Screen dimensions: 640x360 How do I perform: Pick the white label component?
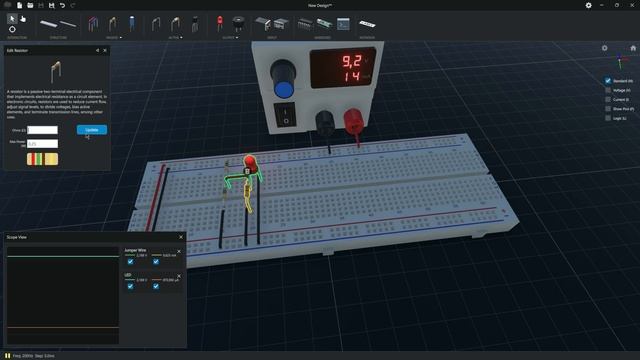coord(367,24)
